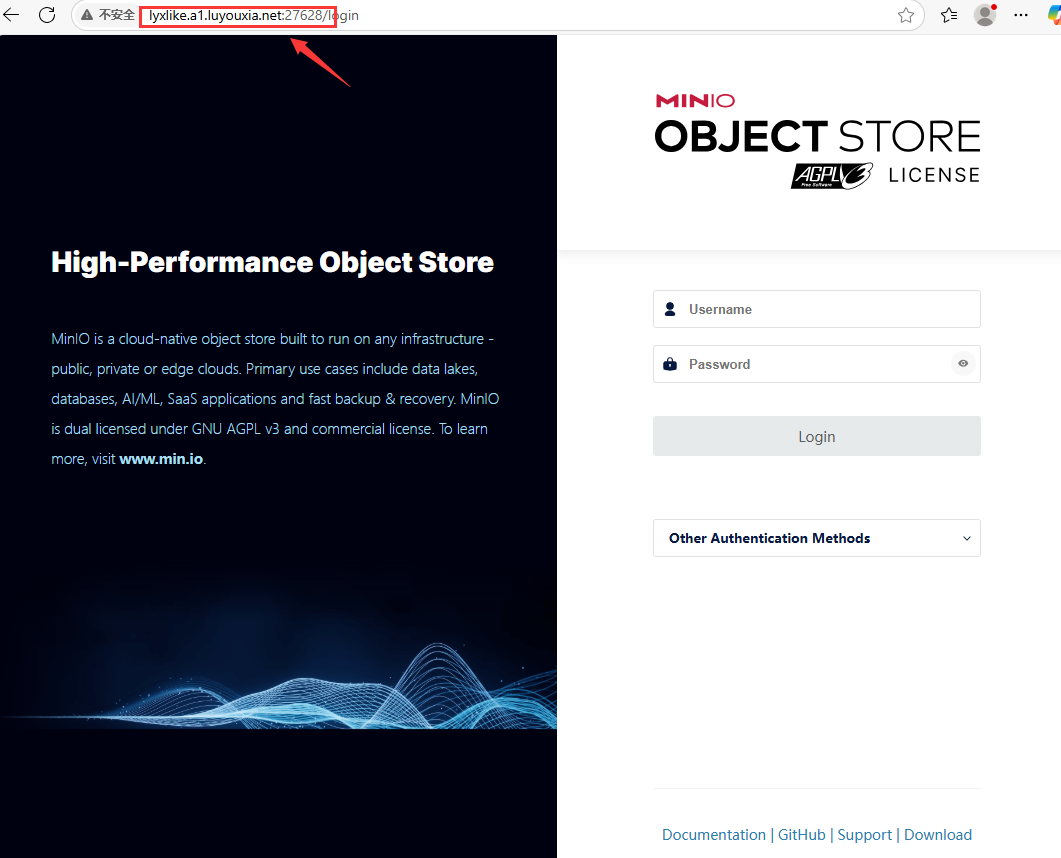This screenshot has width=1061, height=858.
Task: Expand Other Authentication Methods dropdown
Action: pyautogui.click(x=817, y=538)
